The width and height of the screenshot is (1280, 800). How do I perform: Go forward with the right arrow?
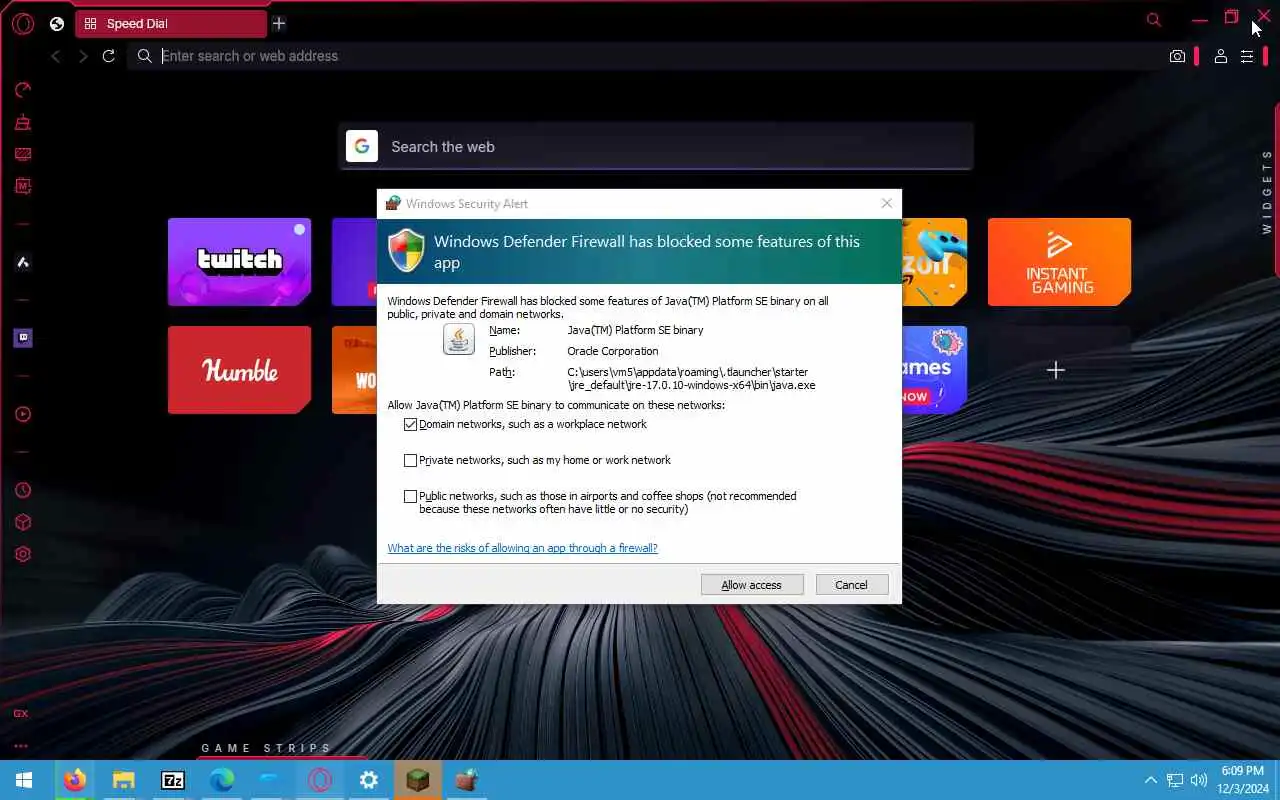[x=83, y=56]
